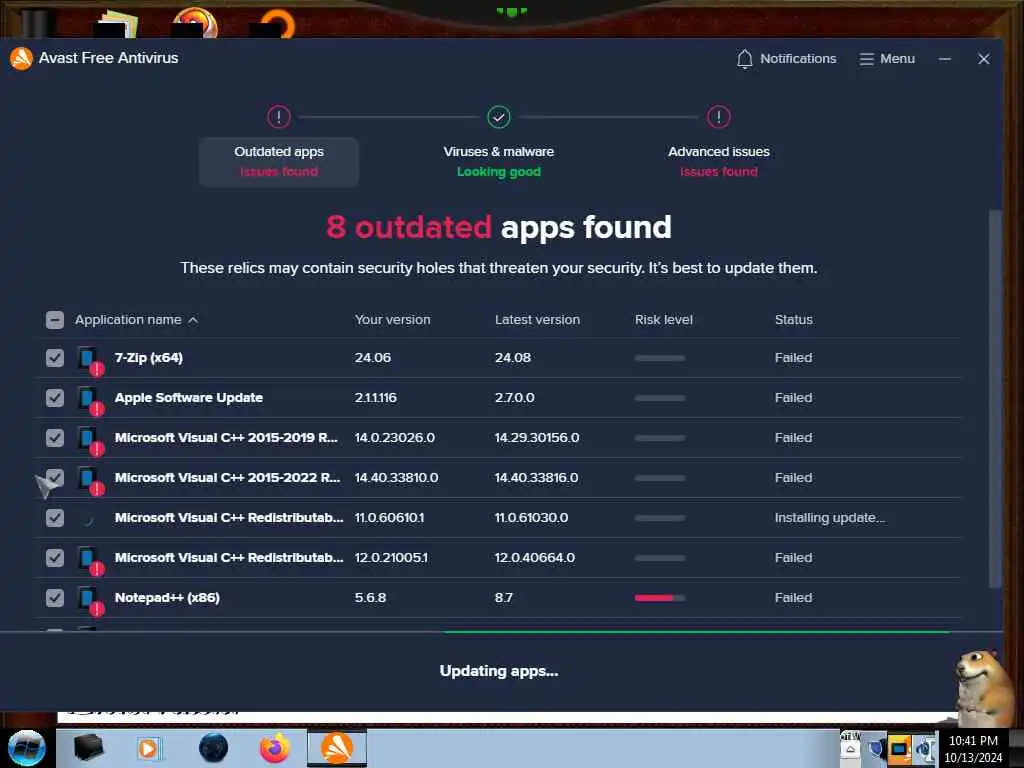Click Microsoft Visual C++ 2015-2022 R... name
1024x768 pixels.
(x=227, y=477)
